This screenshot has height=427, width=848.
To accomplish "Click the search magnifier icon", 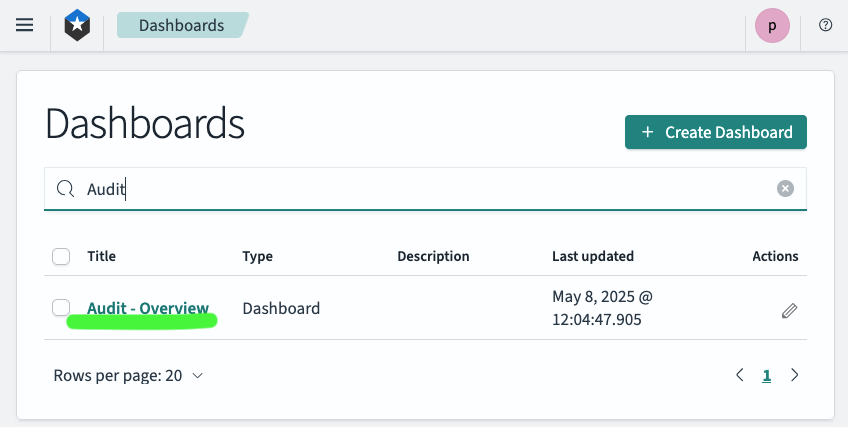I will tap(65, 189).
